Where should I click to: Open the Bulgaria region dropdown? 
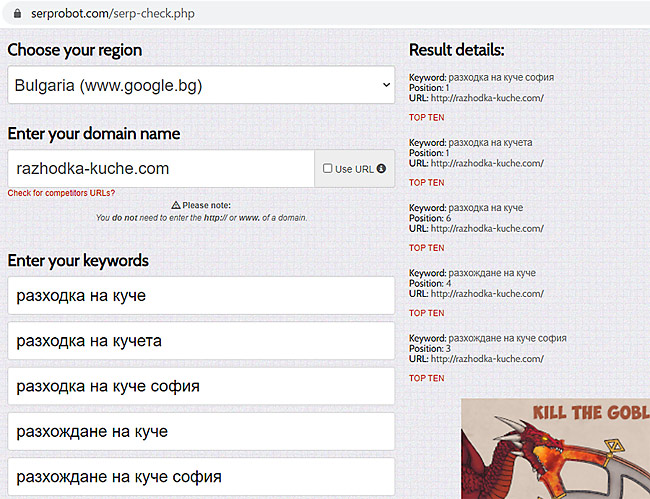pyautogui.click(x=201, y=85)
